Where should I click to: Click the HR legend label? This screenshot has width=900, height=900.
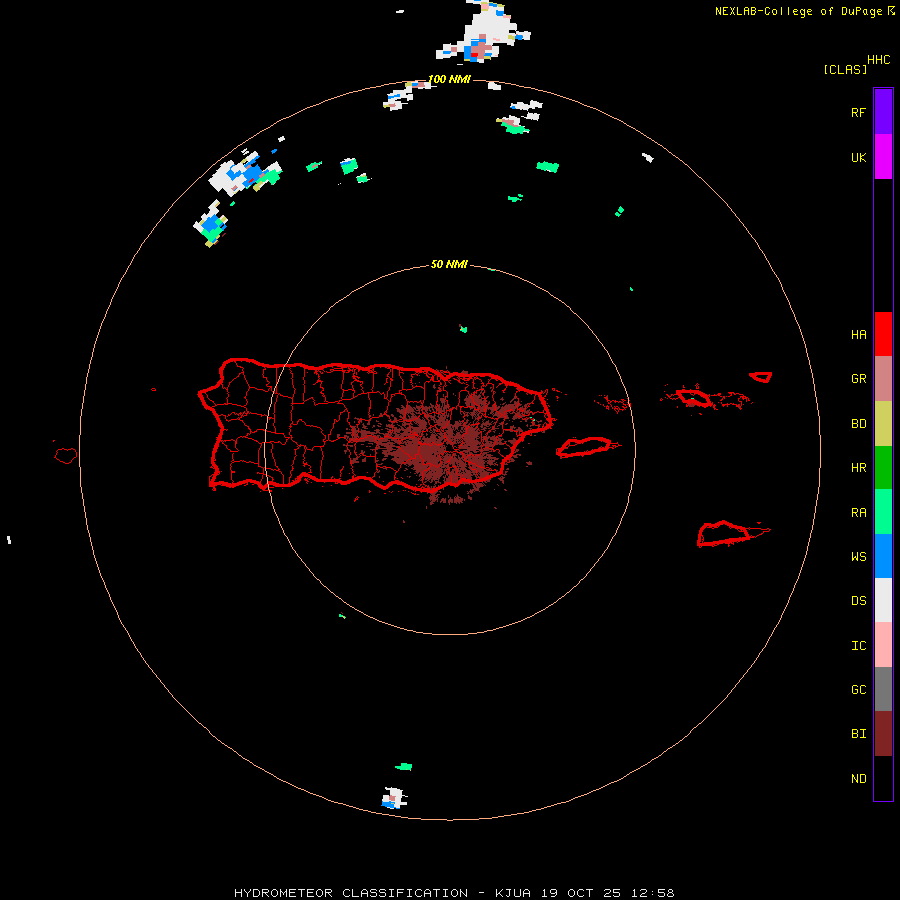click(858, 468)
